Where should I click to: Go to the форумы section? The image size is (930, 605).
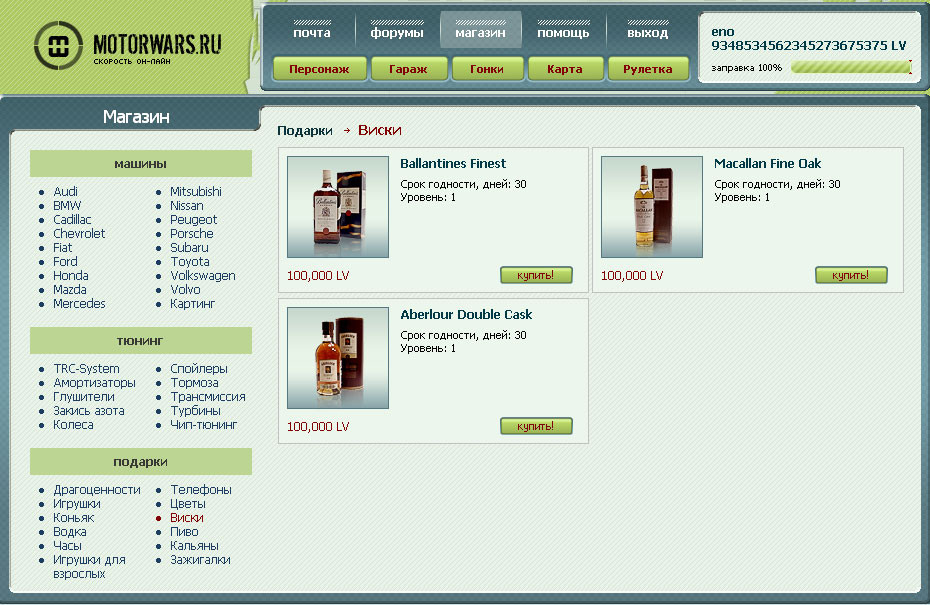pyautogui.click(x=397, y=33)
